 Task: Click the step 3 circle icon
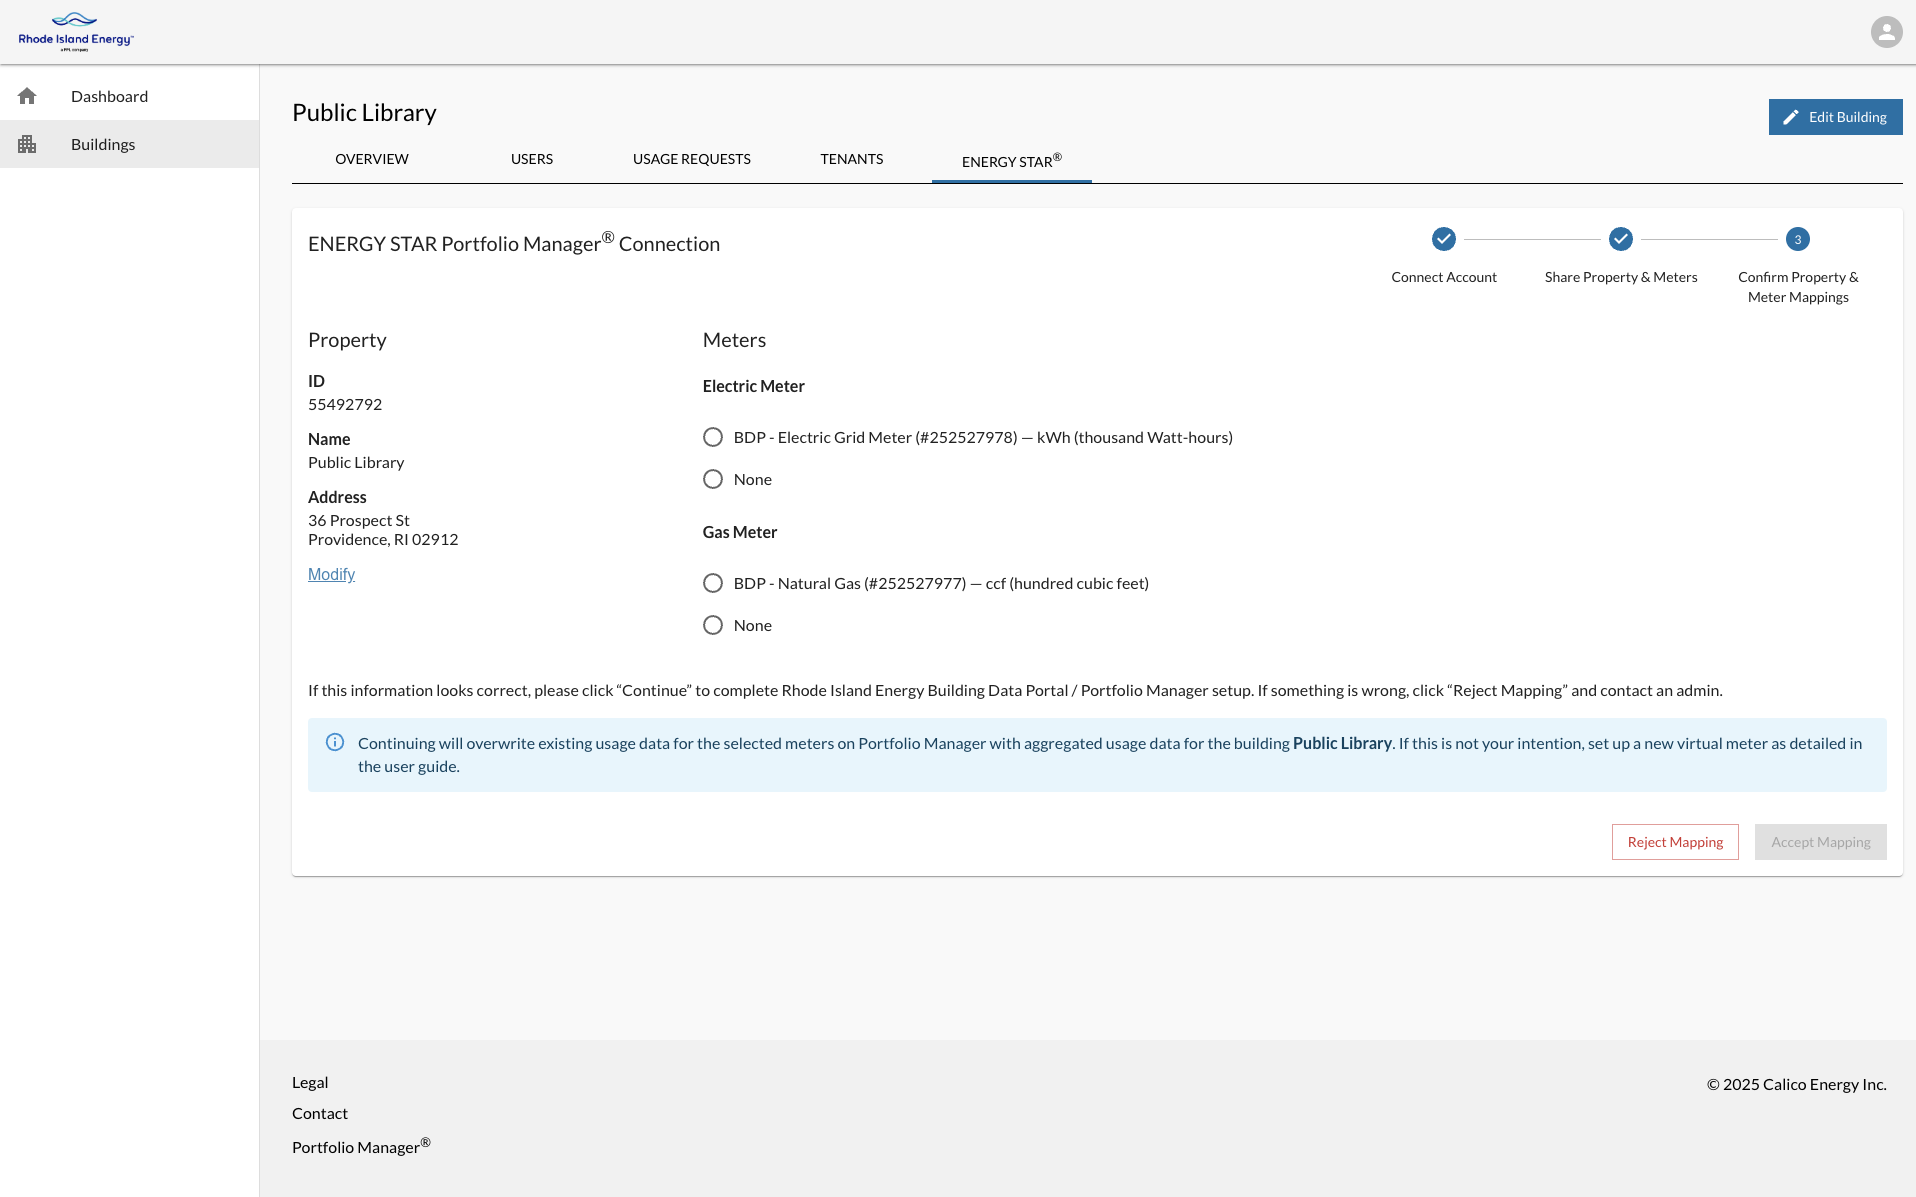click(1797, 239)
